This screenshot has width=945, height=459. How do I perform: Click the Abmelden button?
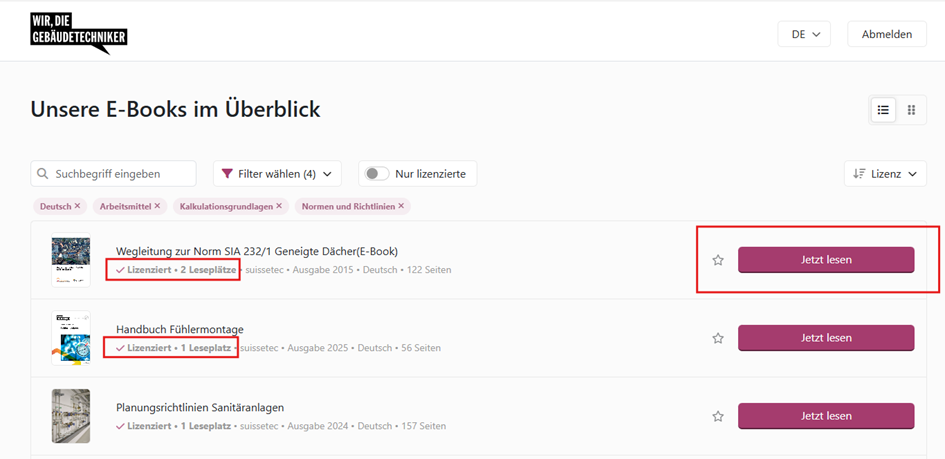pyautogui.click(x=887, y=34)
